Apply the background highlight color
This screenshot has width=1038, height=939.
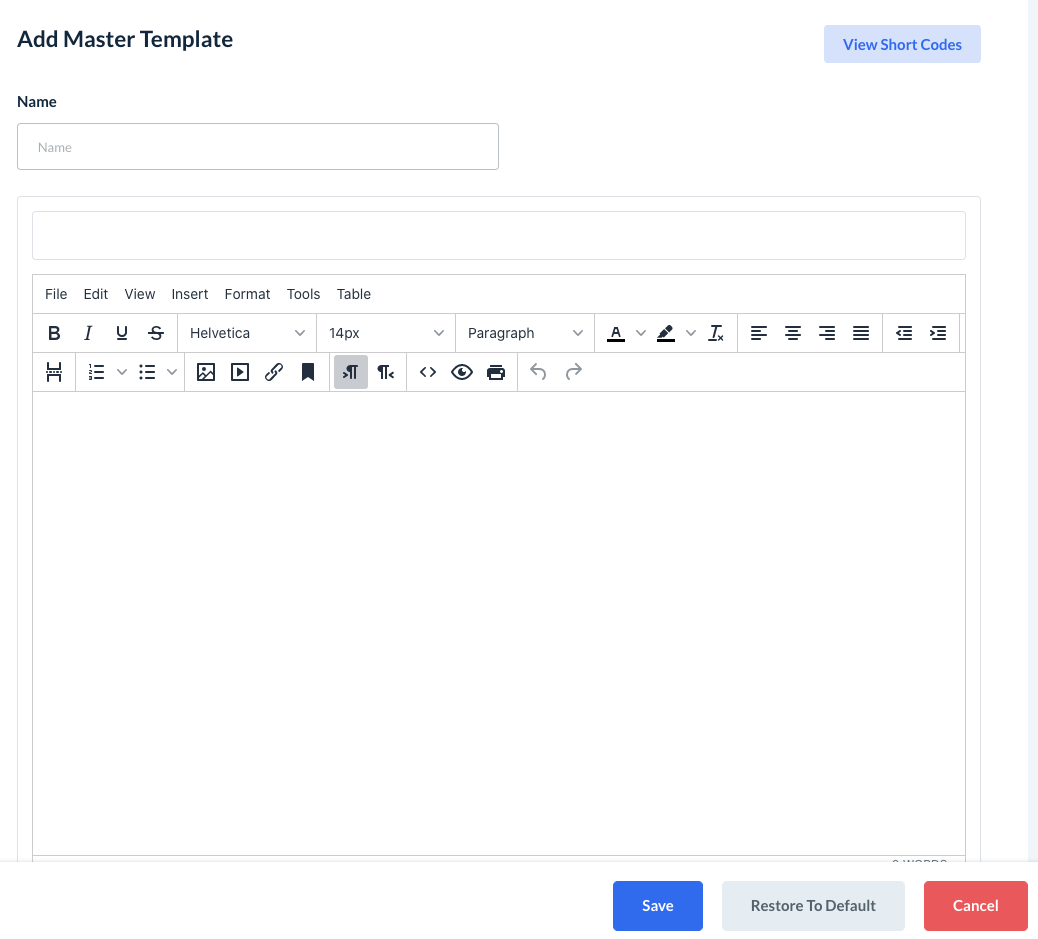click(x=666, y=333)
